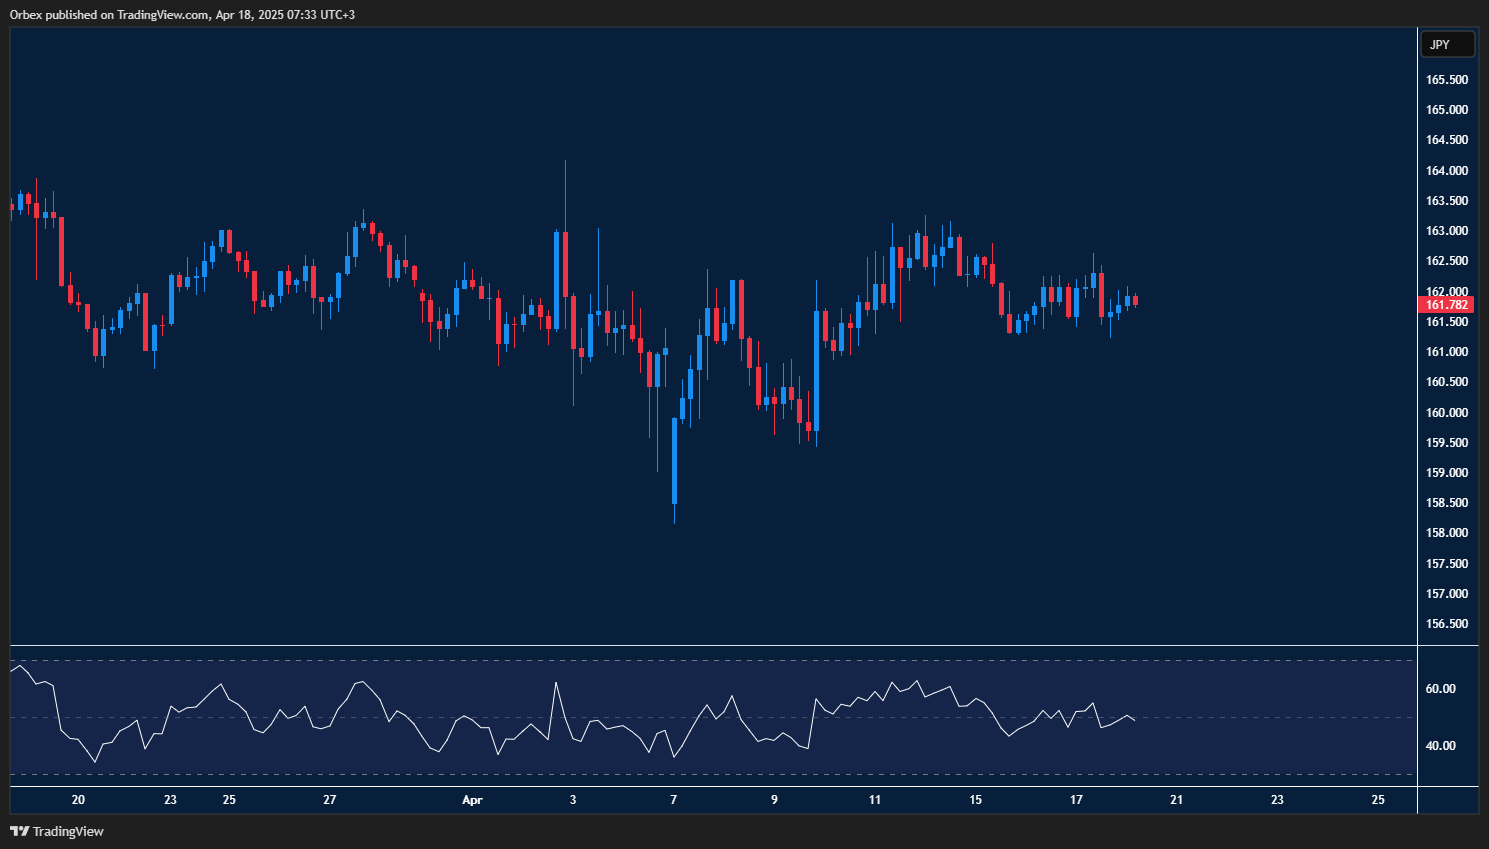The image size is (1489, 849).
Task: Pick the 11 date marker on time axis
Action: coord(875,800)
